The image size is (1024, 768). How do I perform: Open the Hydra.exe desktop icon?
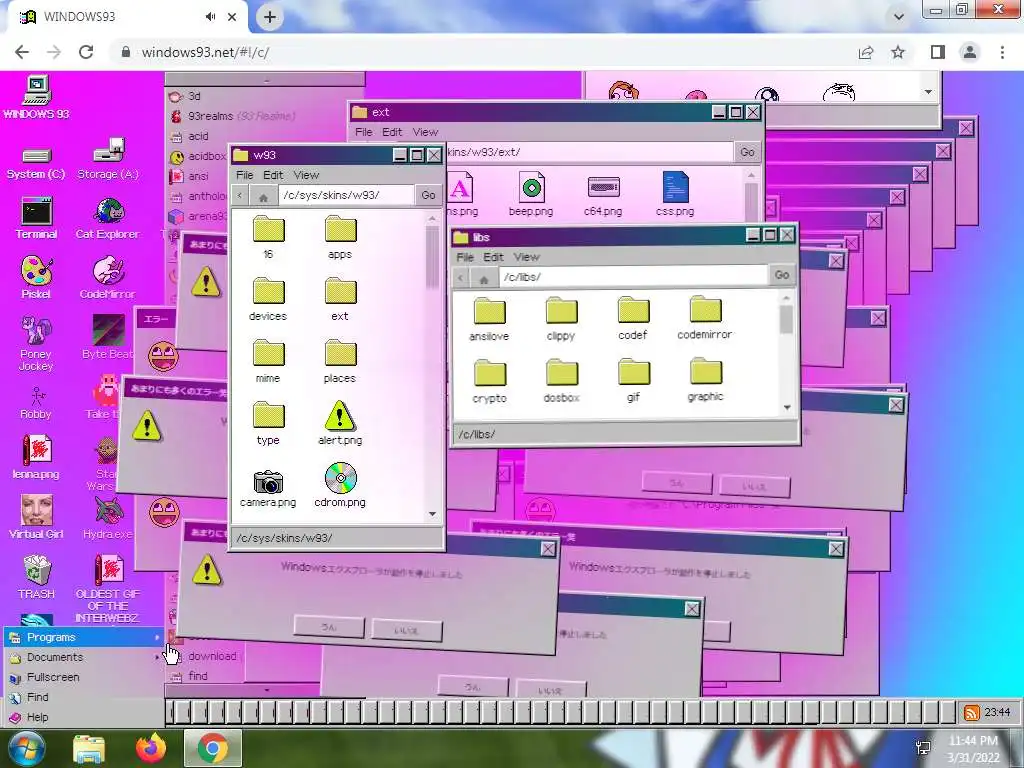(108, 517)
